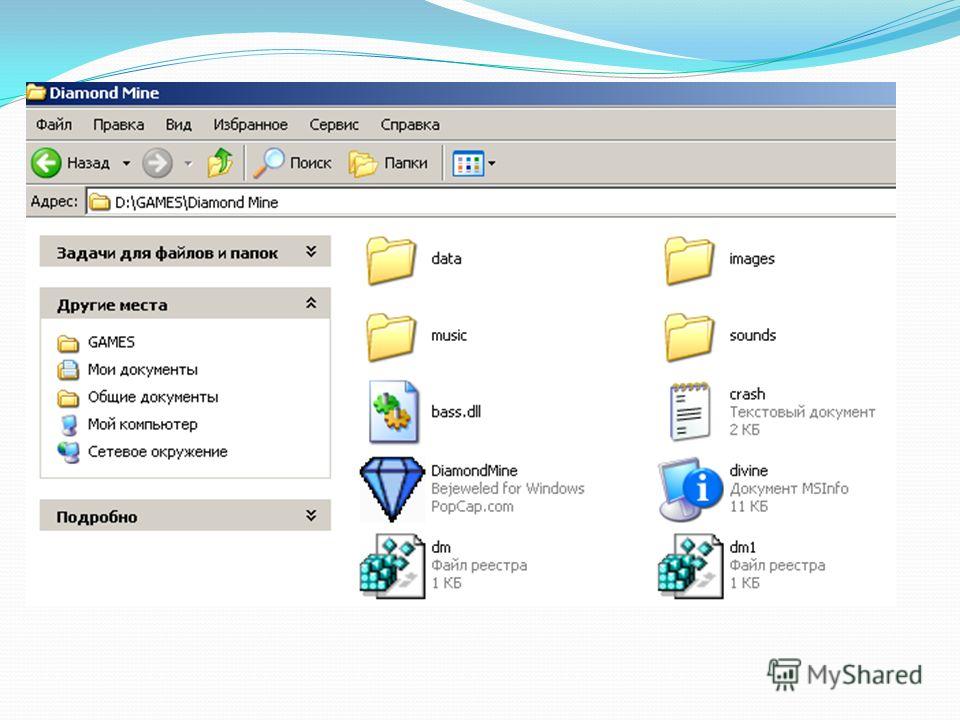Follow the GAMES link in sidebar
This screenshot has height=720, width=960.
111,342
